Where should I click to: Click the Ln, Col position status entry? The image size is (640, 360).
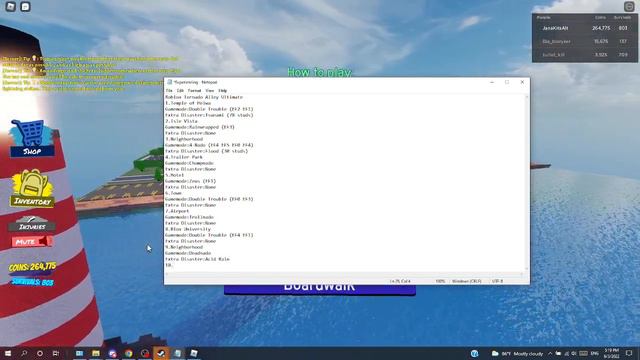[400, 281]
